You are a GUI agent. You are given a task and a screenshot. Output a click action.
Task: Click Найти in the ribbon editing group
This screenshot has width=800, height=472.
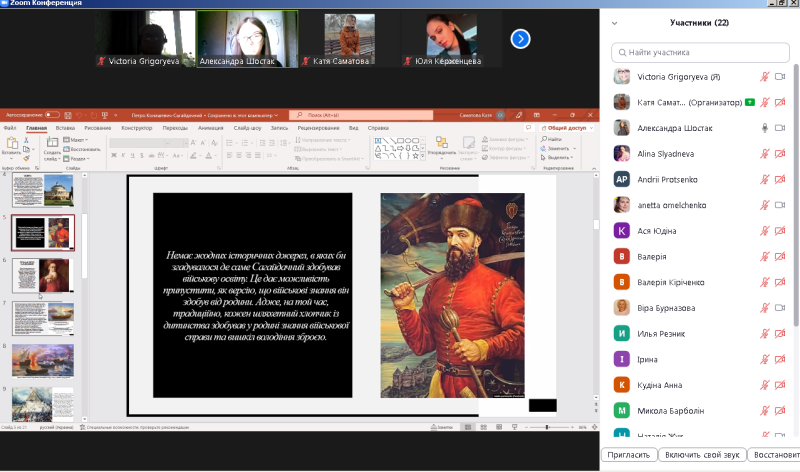coord(552,139)
